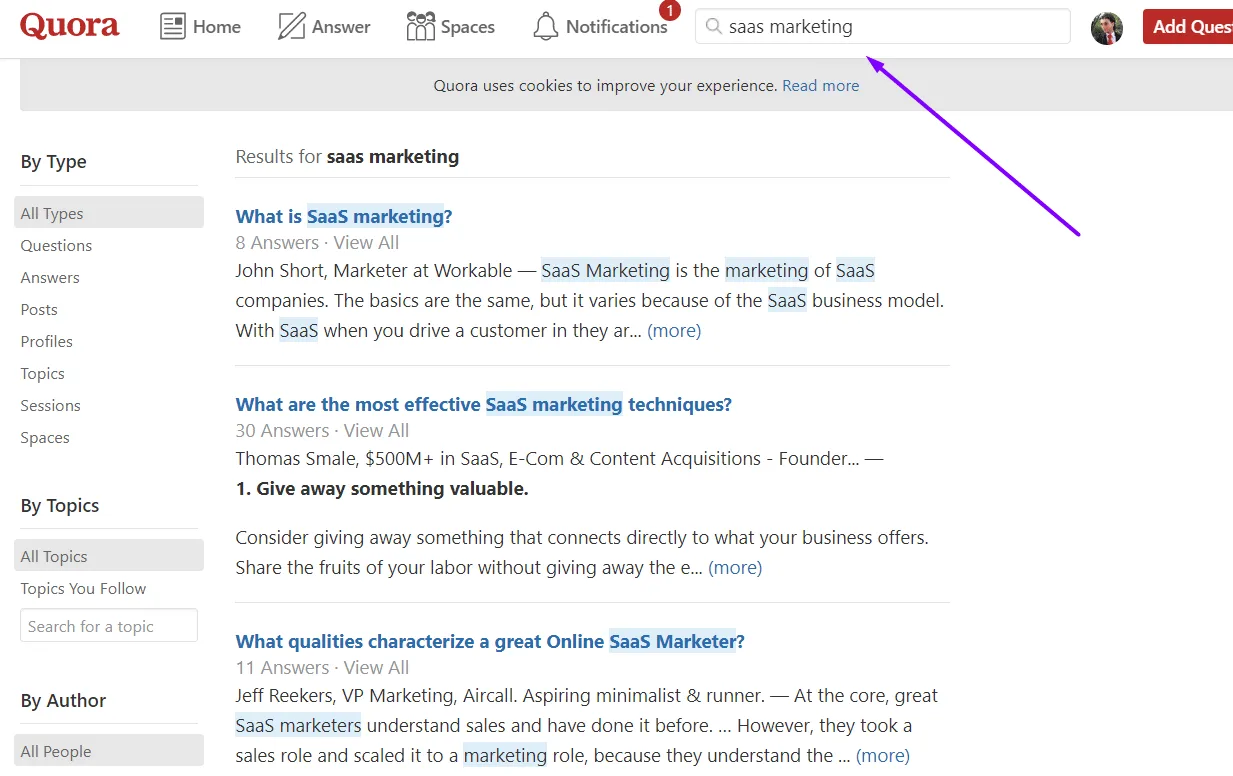
Task: Filter results by Spaces type
Action: pos(45,437)
